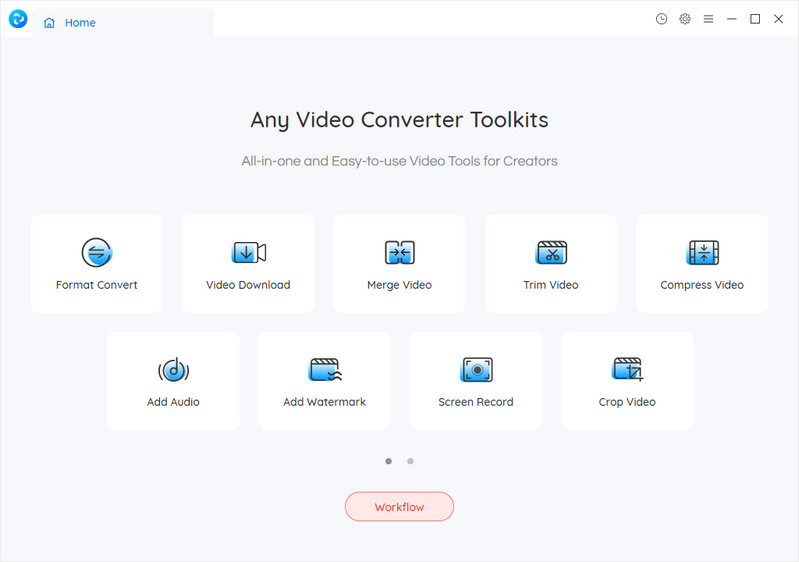
Task: Select the first page indicator dot
Action: [388, 461]
